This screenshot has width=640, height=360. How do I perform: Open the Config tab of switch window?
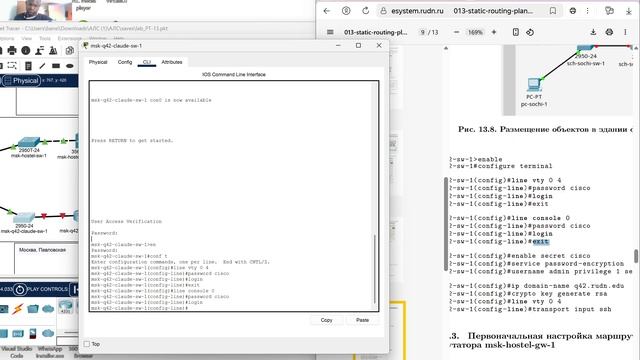pos(125,62)
